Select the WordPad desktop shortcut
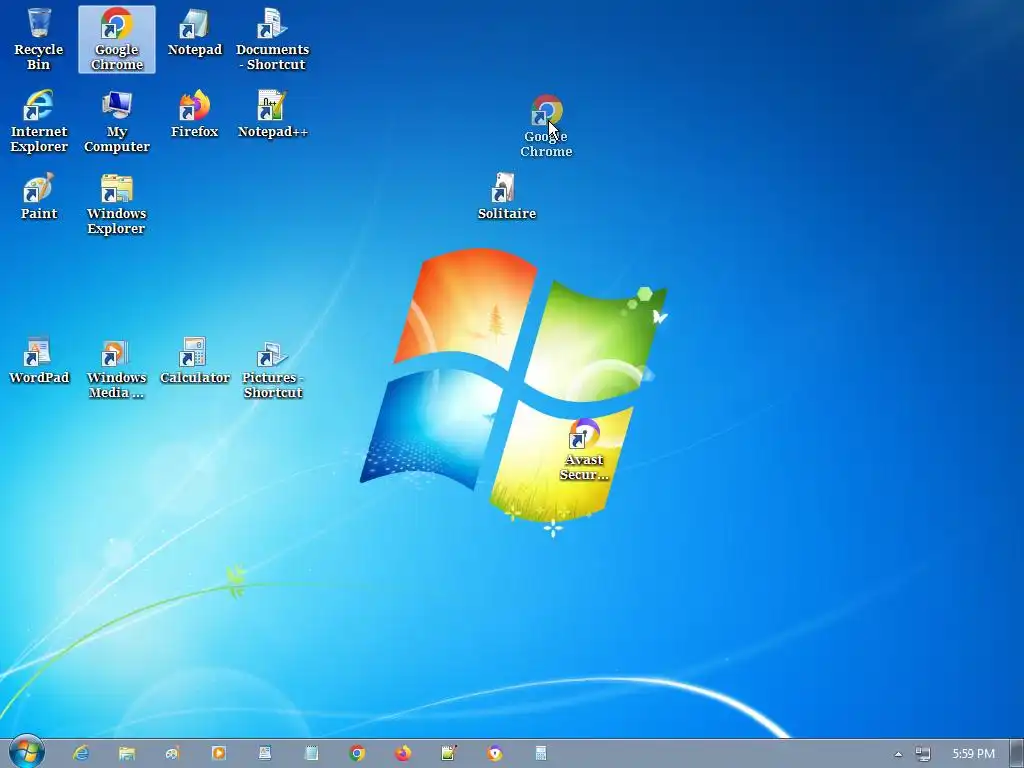Viewport: 1024px width, 768px height. point(39,360)
